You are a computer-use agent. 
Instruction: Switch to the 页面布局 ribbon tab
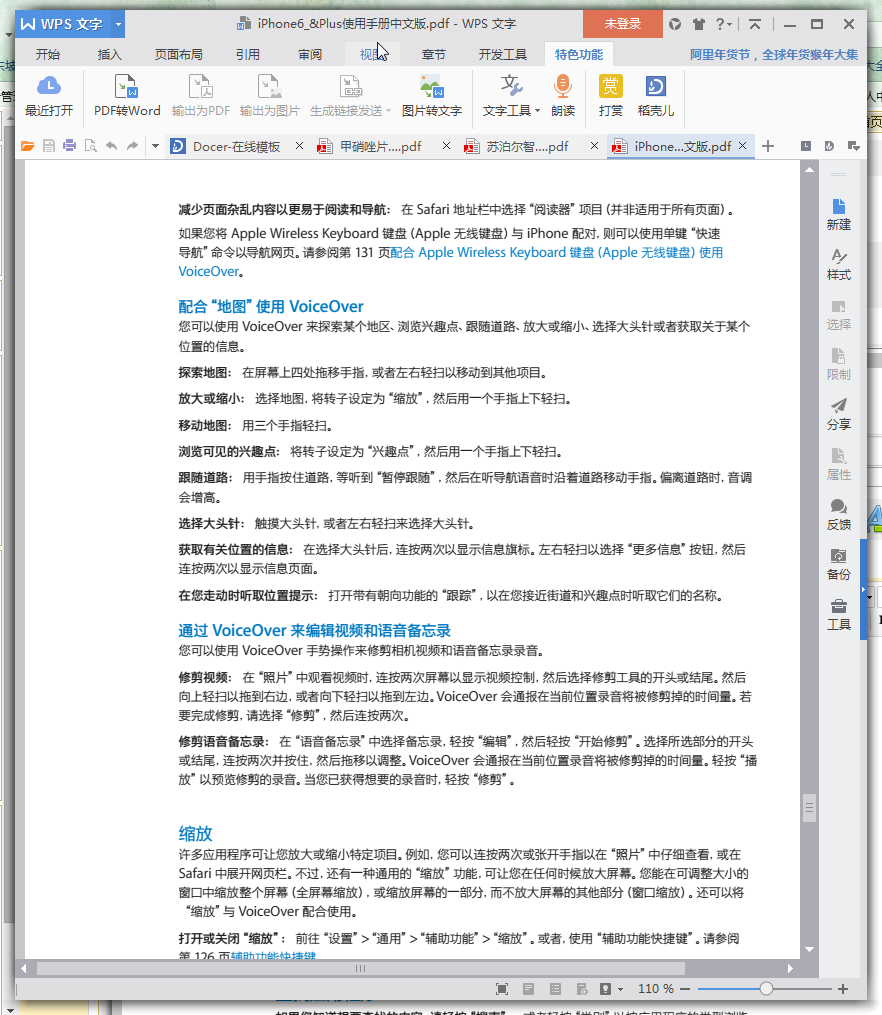click(178, 55)
